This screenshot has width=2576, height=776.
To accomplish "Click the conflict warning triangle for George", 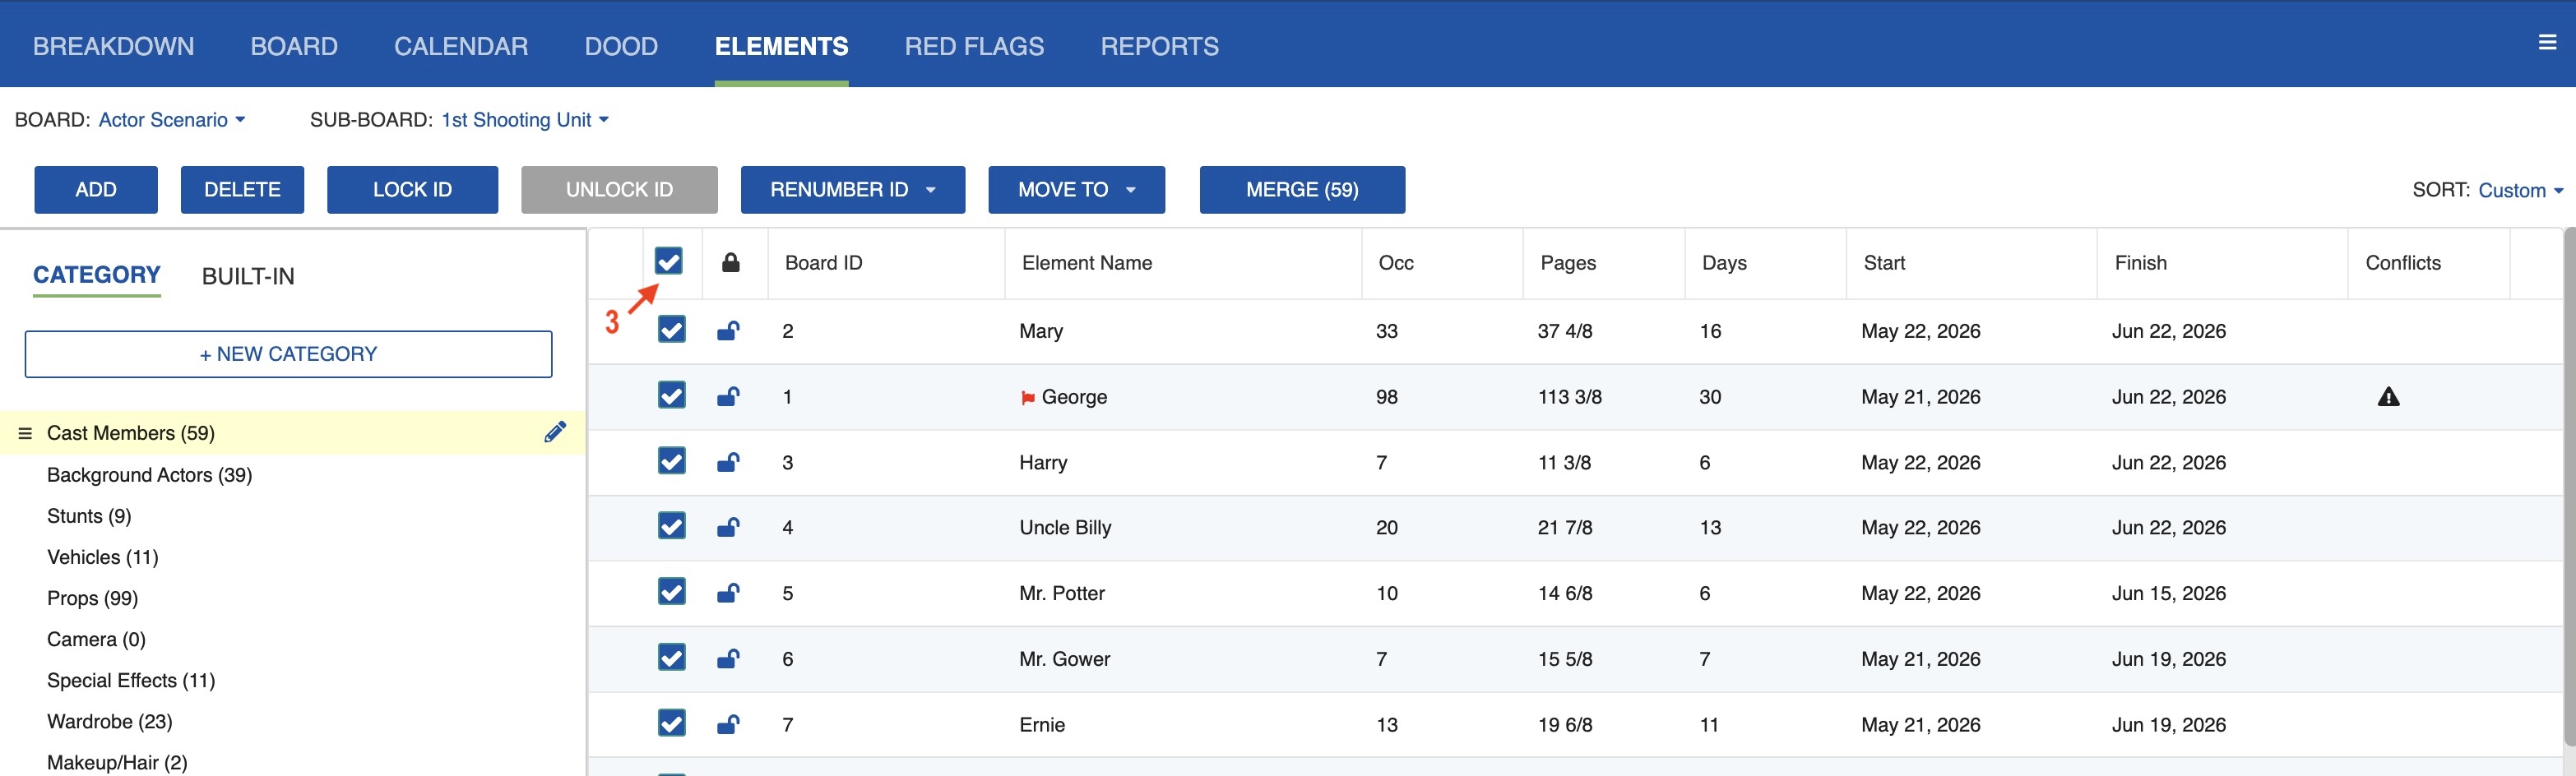I will coord(2388,397).
